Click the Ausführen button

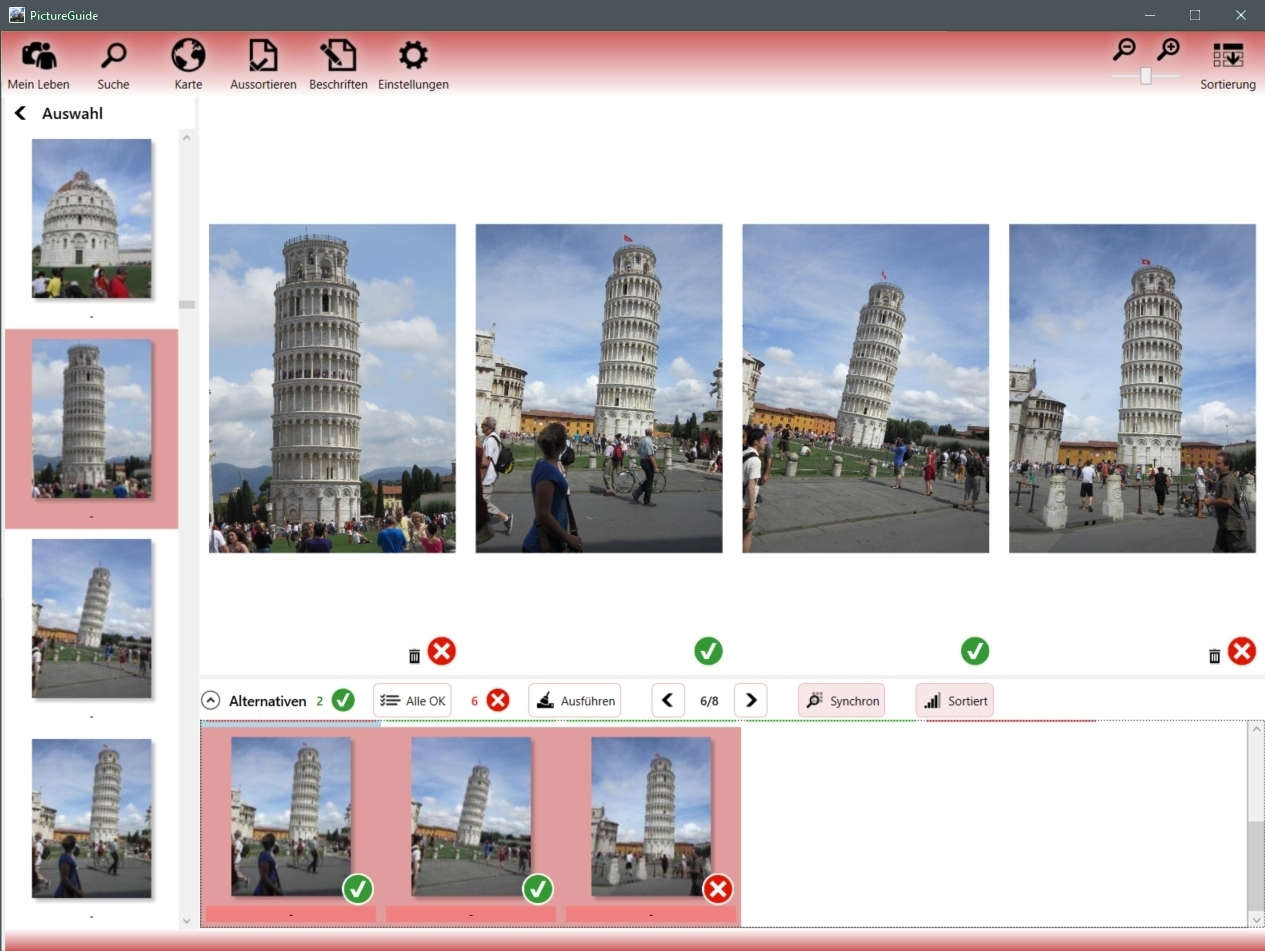click(x=574, y=701)
